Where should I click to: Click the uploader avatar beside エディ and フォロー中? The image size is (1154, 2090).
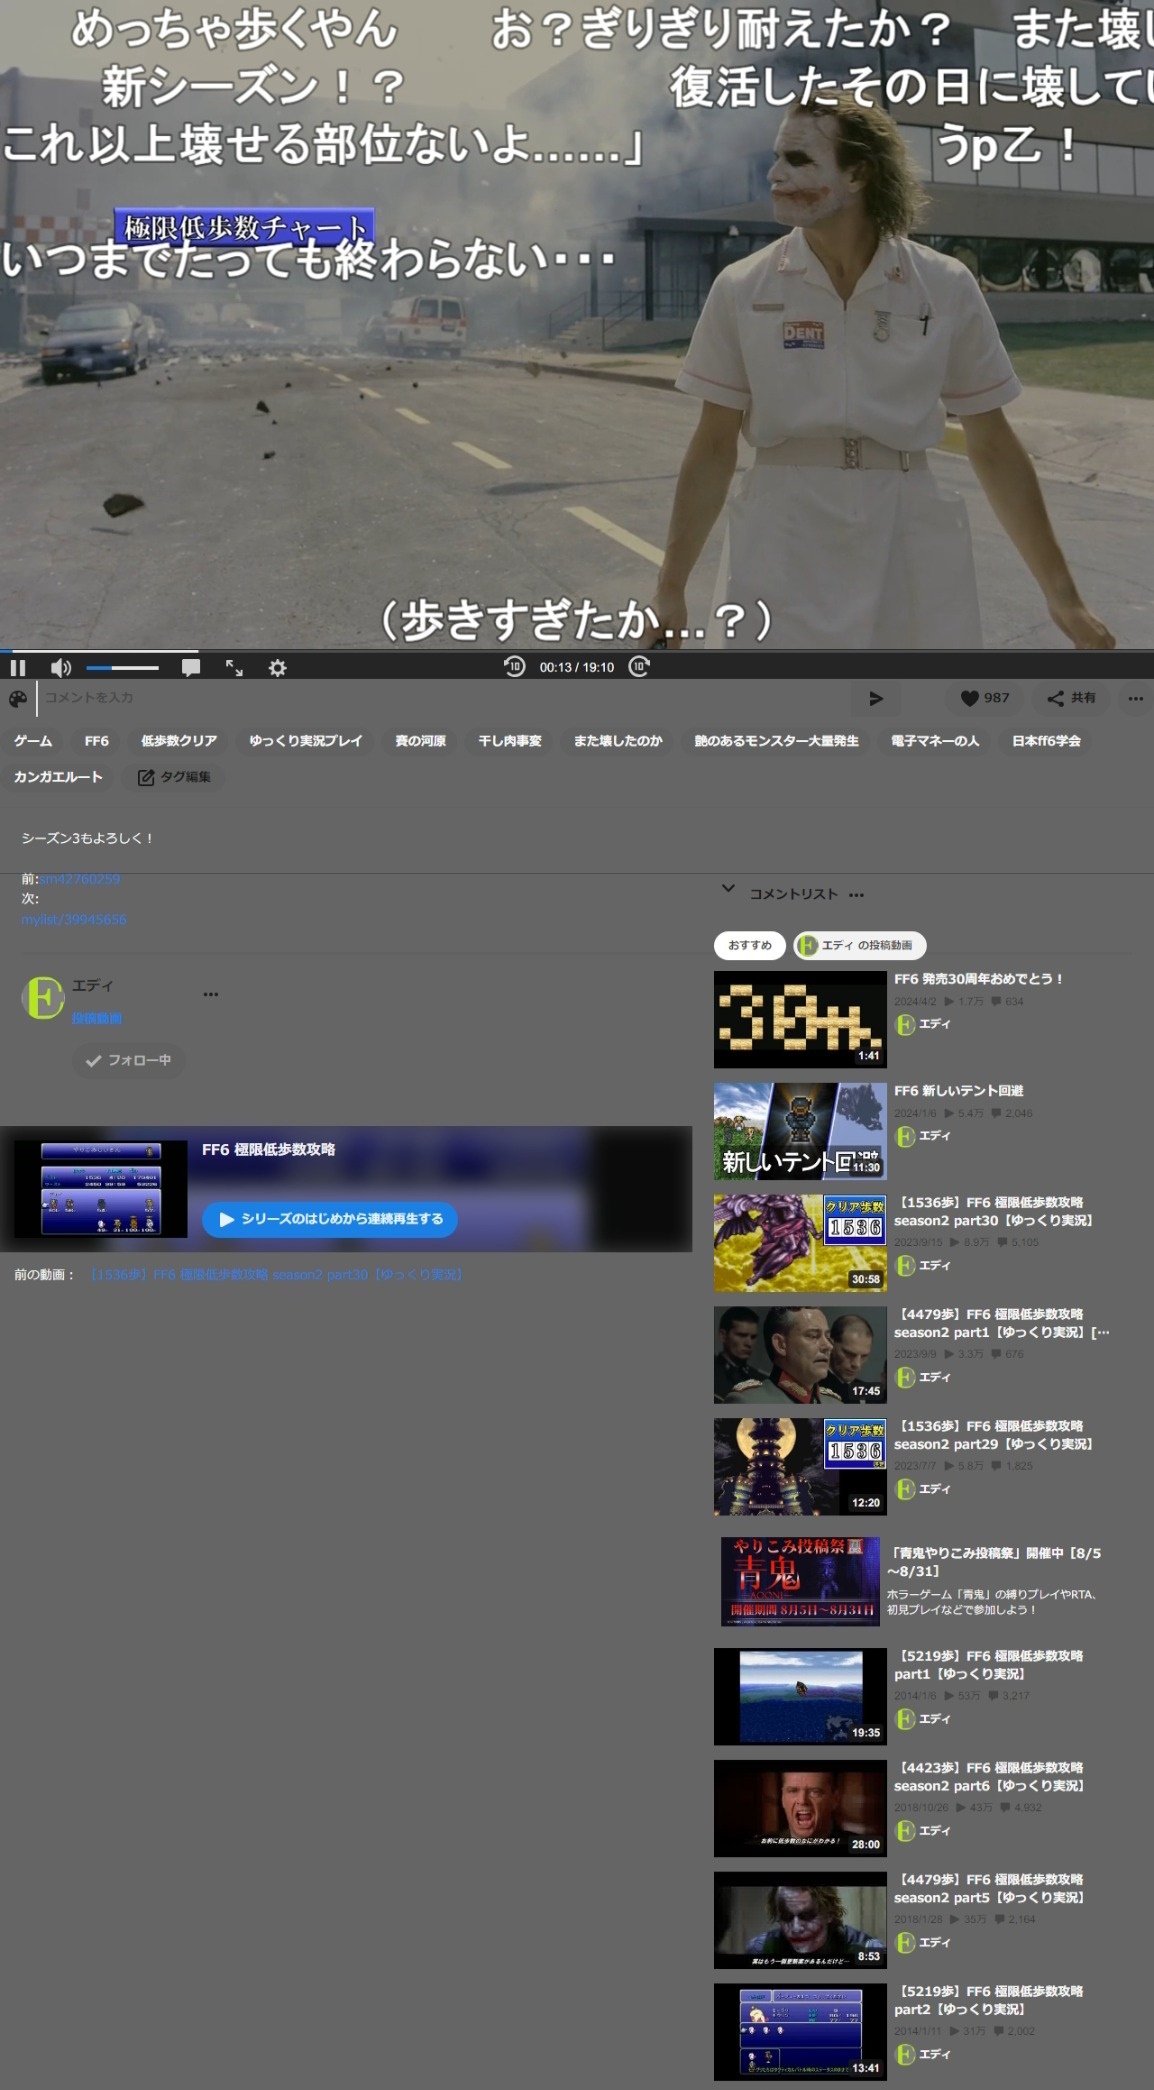click(43, 997)
